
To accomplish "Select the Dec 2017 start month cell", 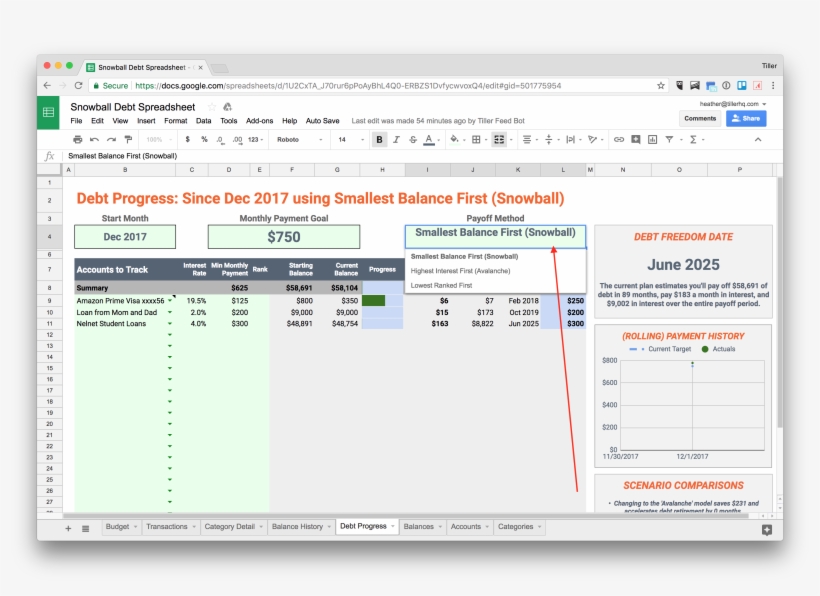I will (125, 237).
